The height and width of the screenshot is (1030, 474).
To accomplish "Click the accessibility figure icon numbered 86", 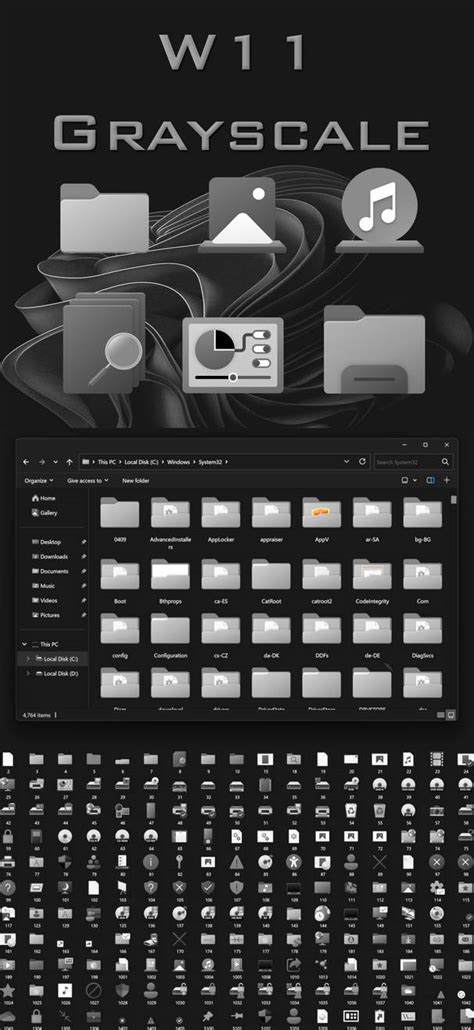I will click(294, 862).
